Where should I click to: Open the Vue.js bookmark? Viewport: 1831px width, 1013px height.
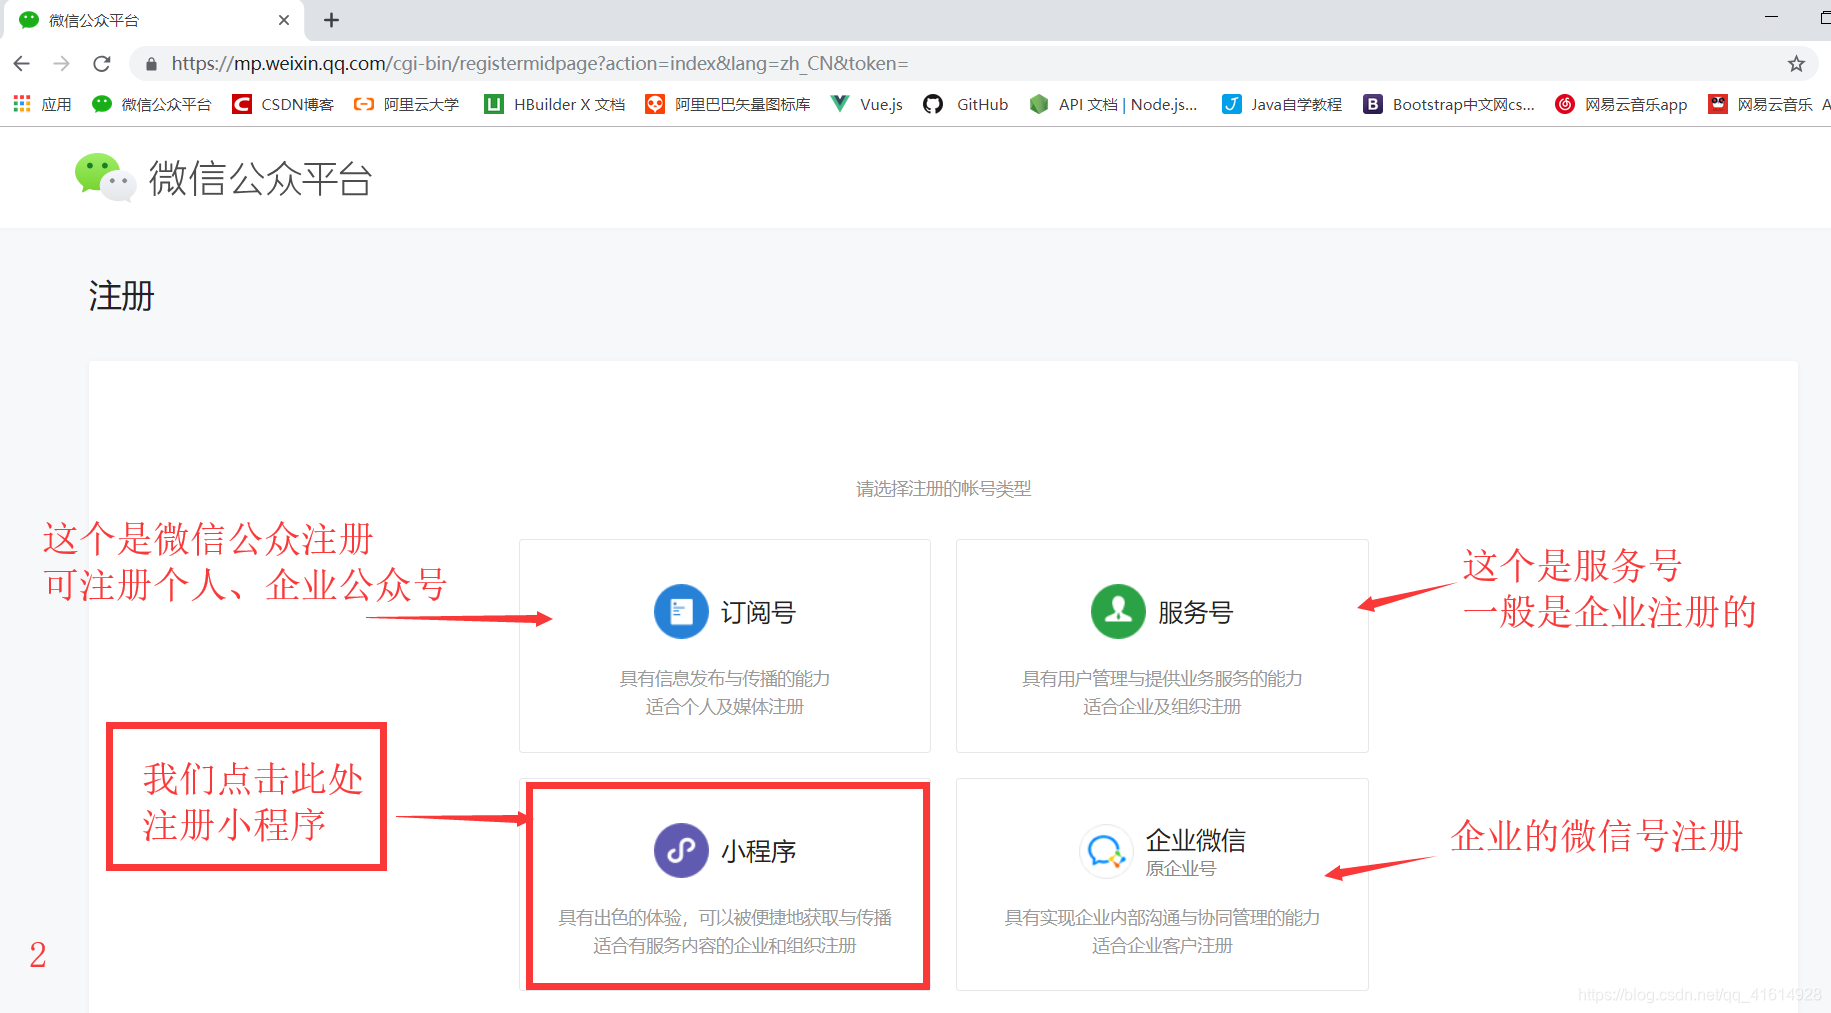[867, 104]
